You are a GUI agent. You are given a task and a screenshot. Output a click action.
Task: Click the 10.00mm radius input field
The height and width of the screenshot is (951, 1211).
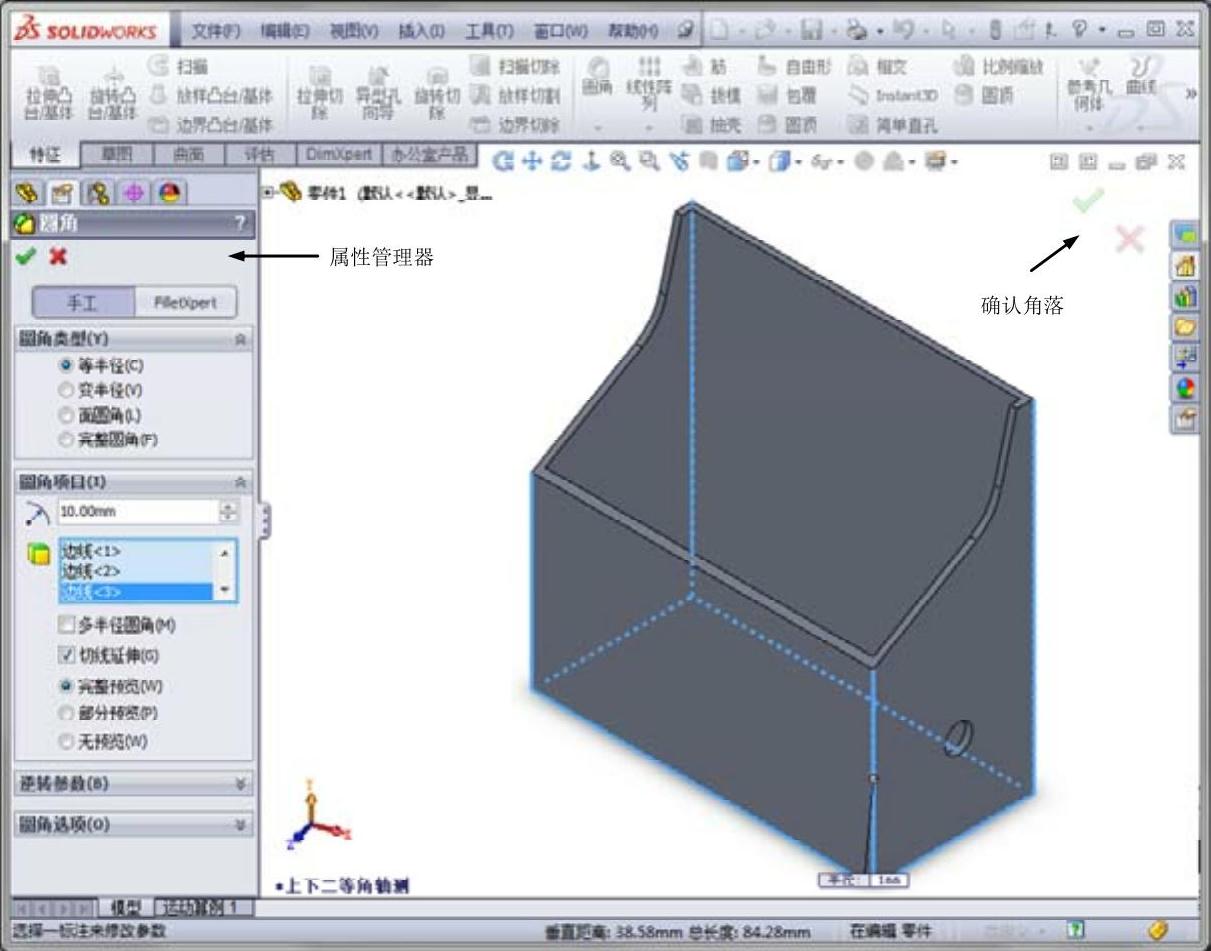137,512
